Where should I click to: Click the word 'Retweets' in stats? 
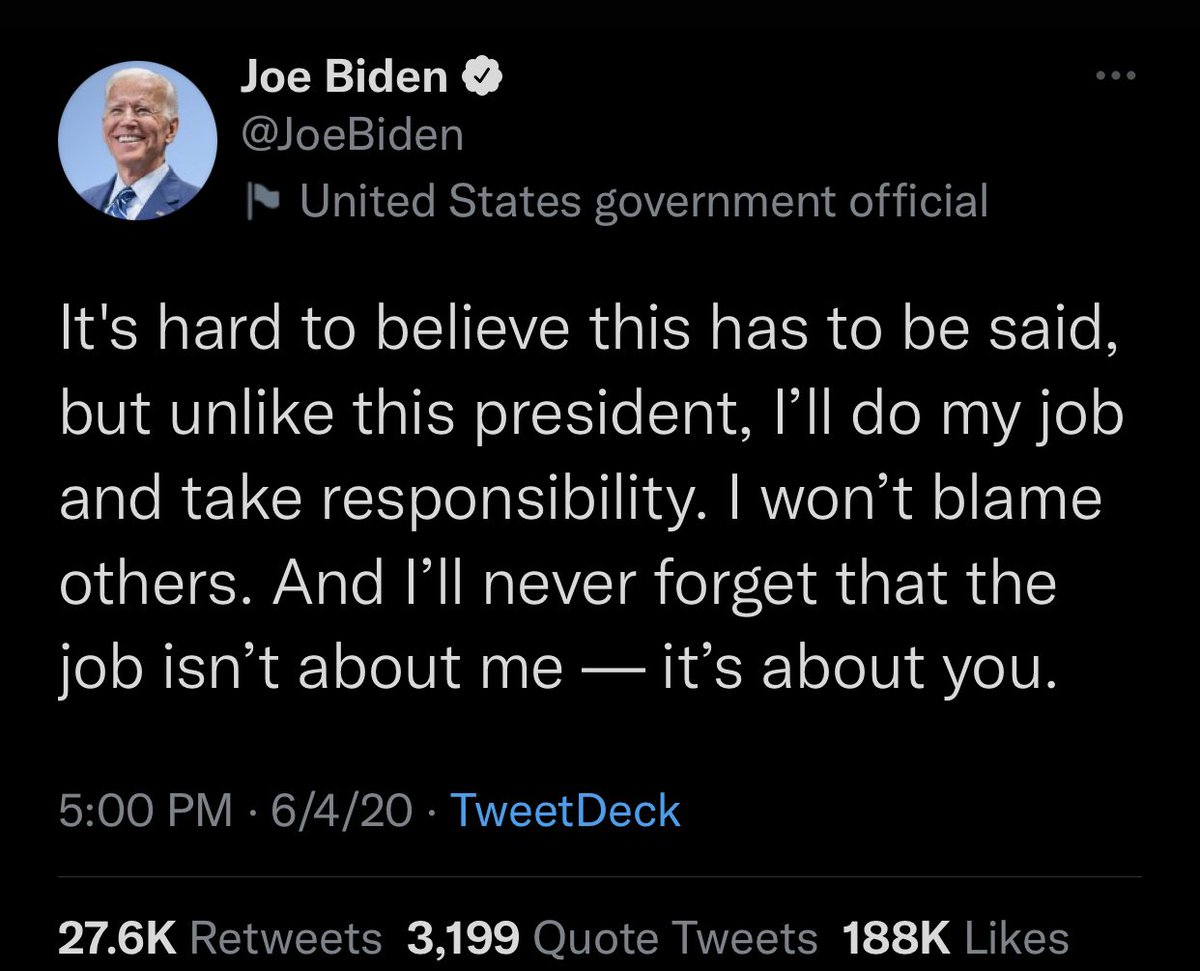coord(285,939)
